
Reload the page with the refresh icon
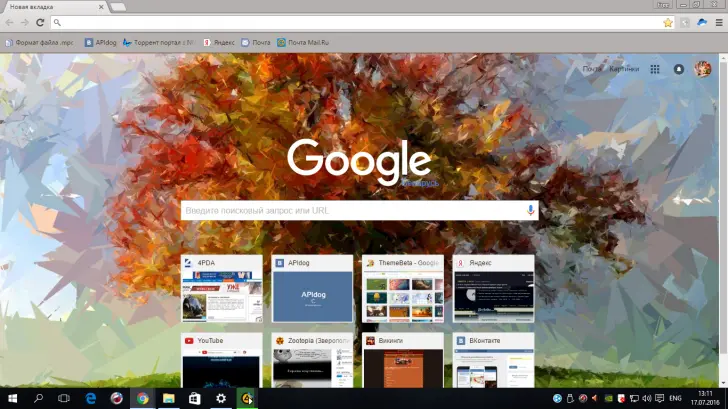click(x=40, y=22)
